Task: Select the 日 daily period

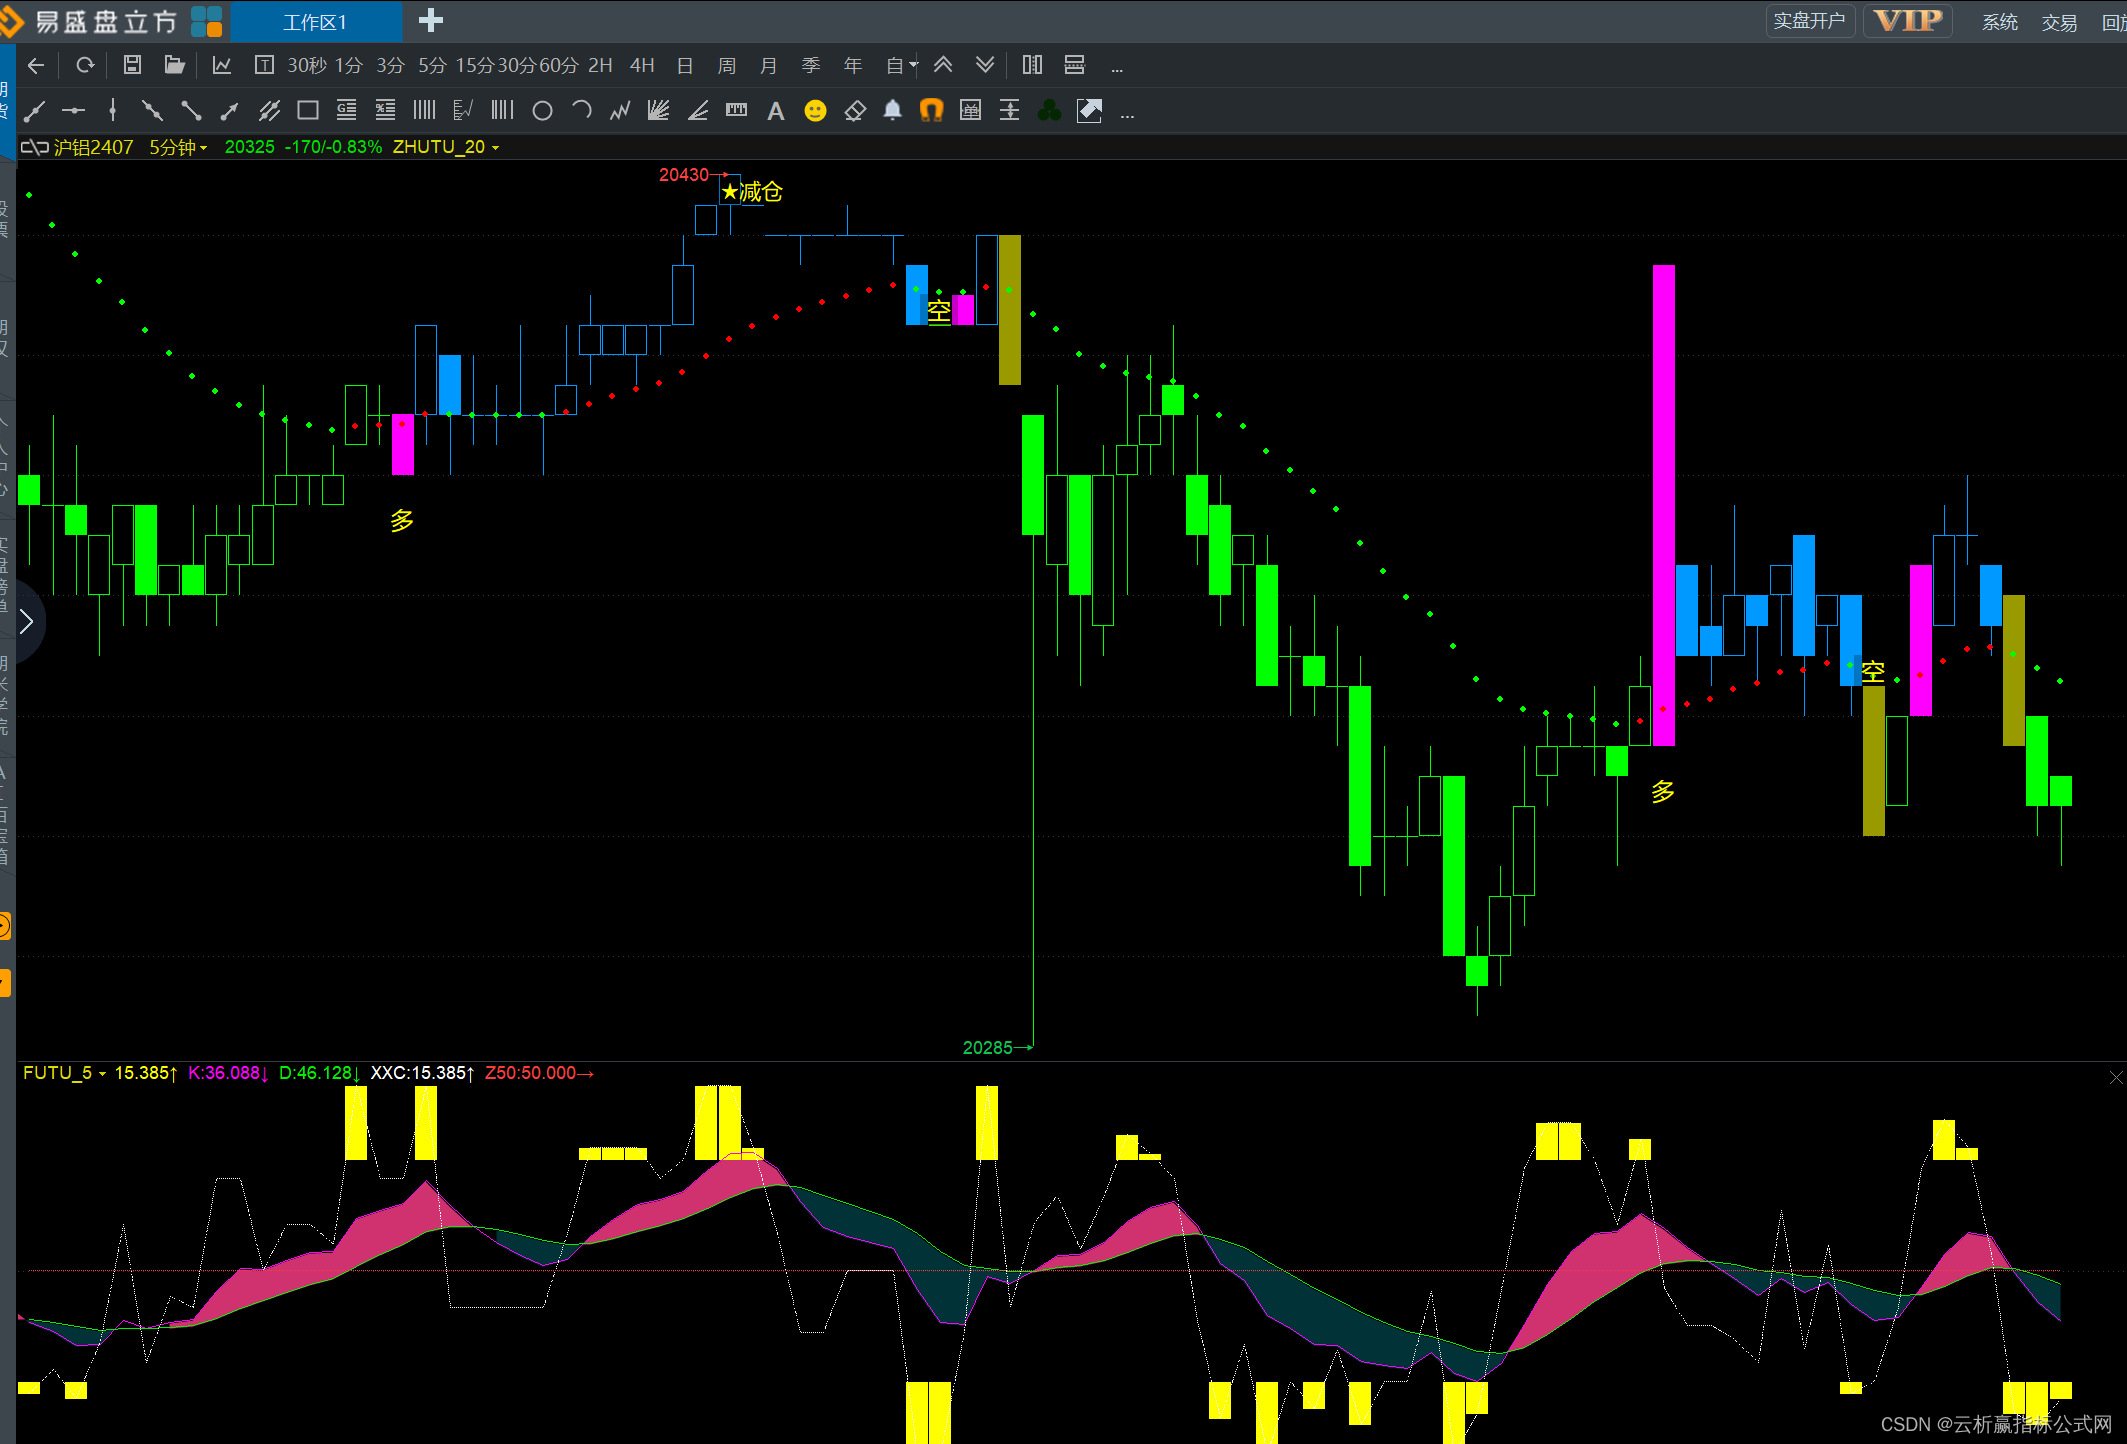Action: [x=685, y=66]
